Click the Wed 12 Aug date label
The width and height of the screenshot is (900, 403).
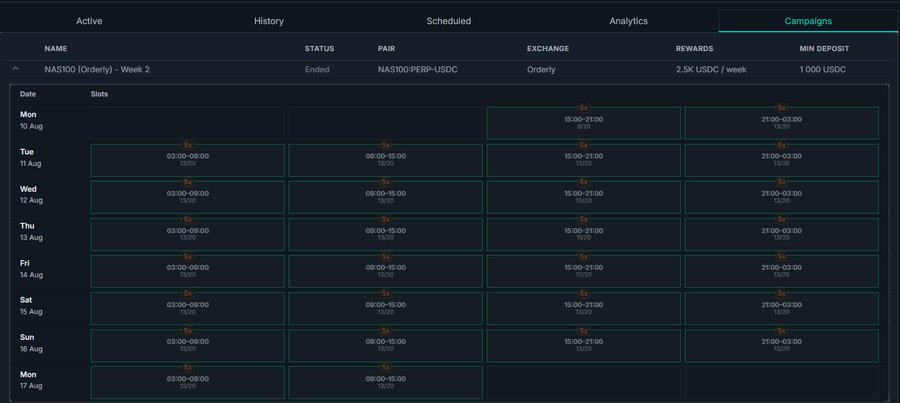click(31, 194)
